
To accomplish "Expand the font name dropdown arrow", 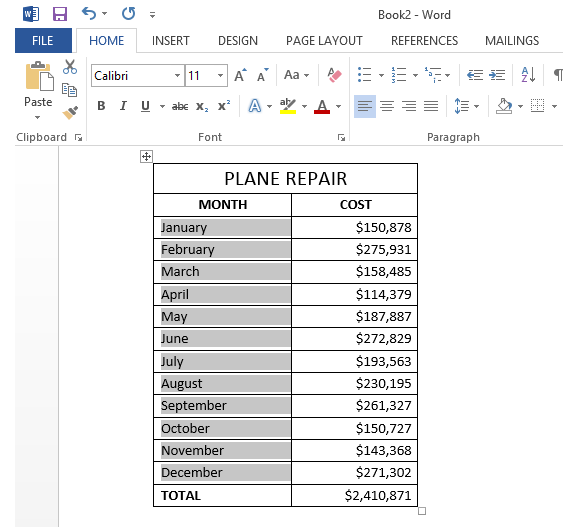I will [x=177, y=75].
